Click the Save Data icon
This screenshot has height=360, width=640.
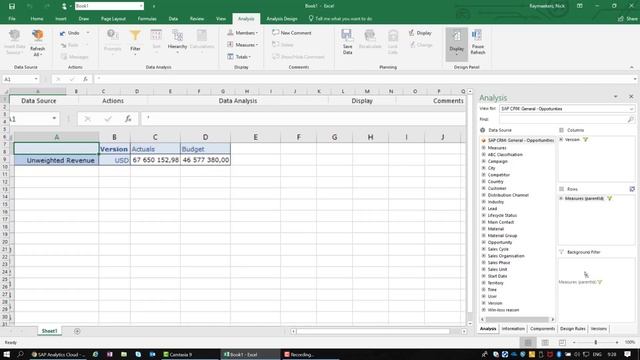[347, 35]
